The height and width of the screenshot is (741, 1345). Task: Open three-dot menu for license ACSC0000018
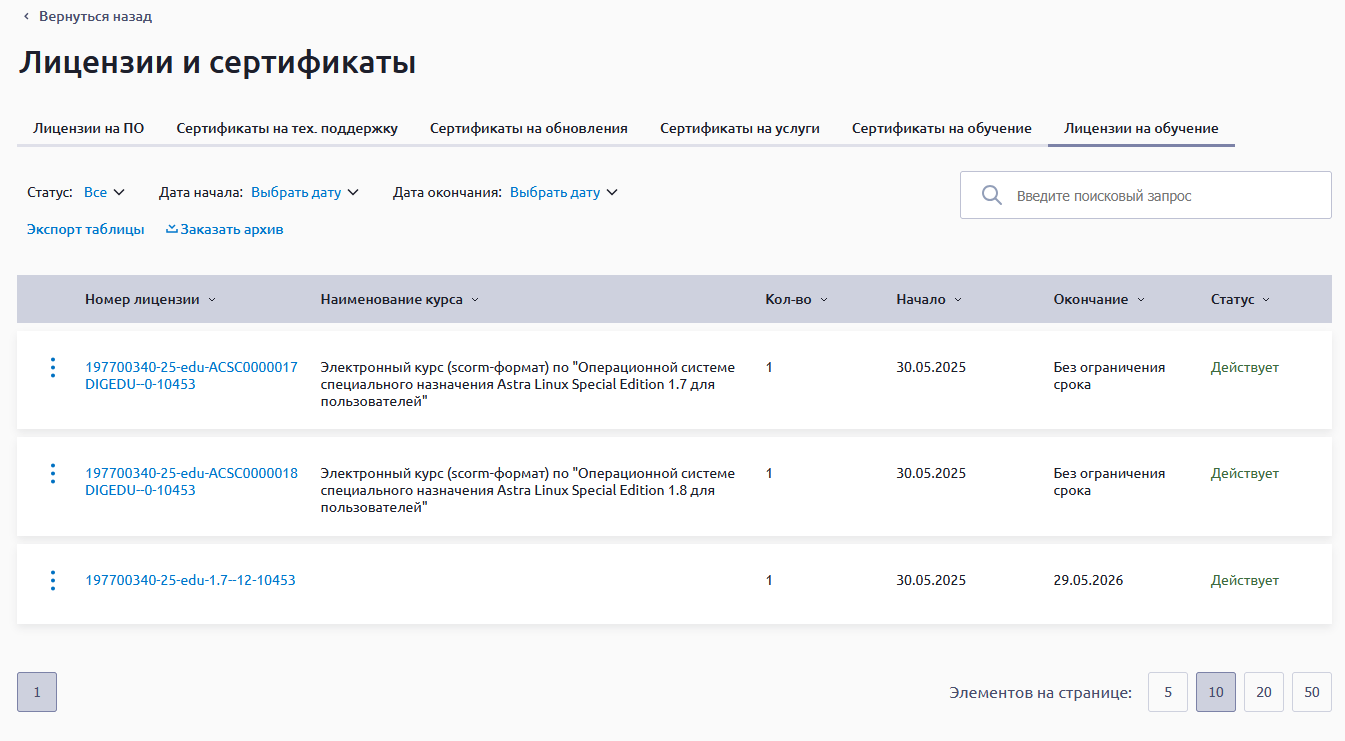click(x=53, y=474)
